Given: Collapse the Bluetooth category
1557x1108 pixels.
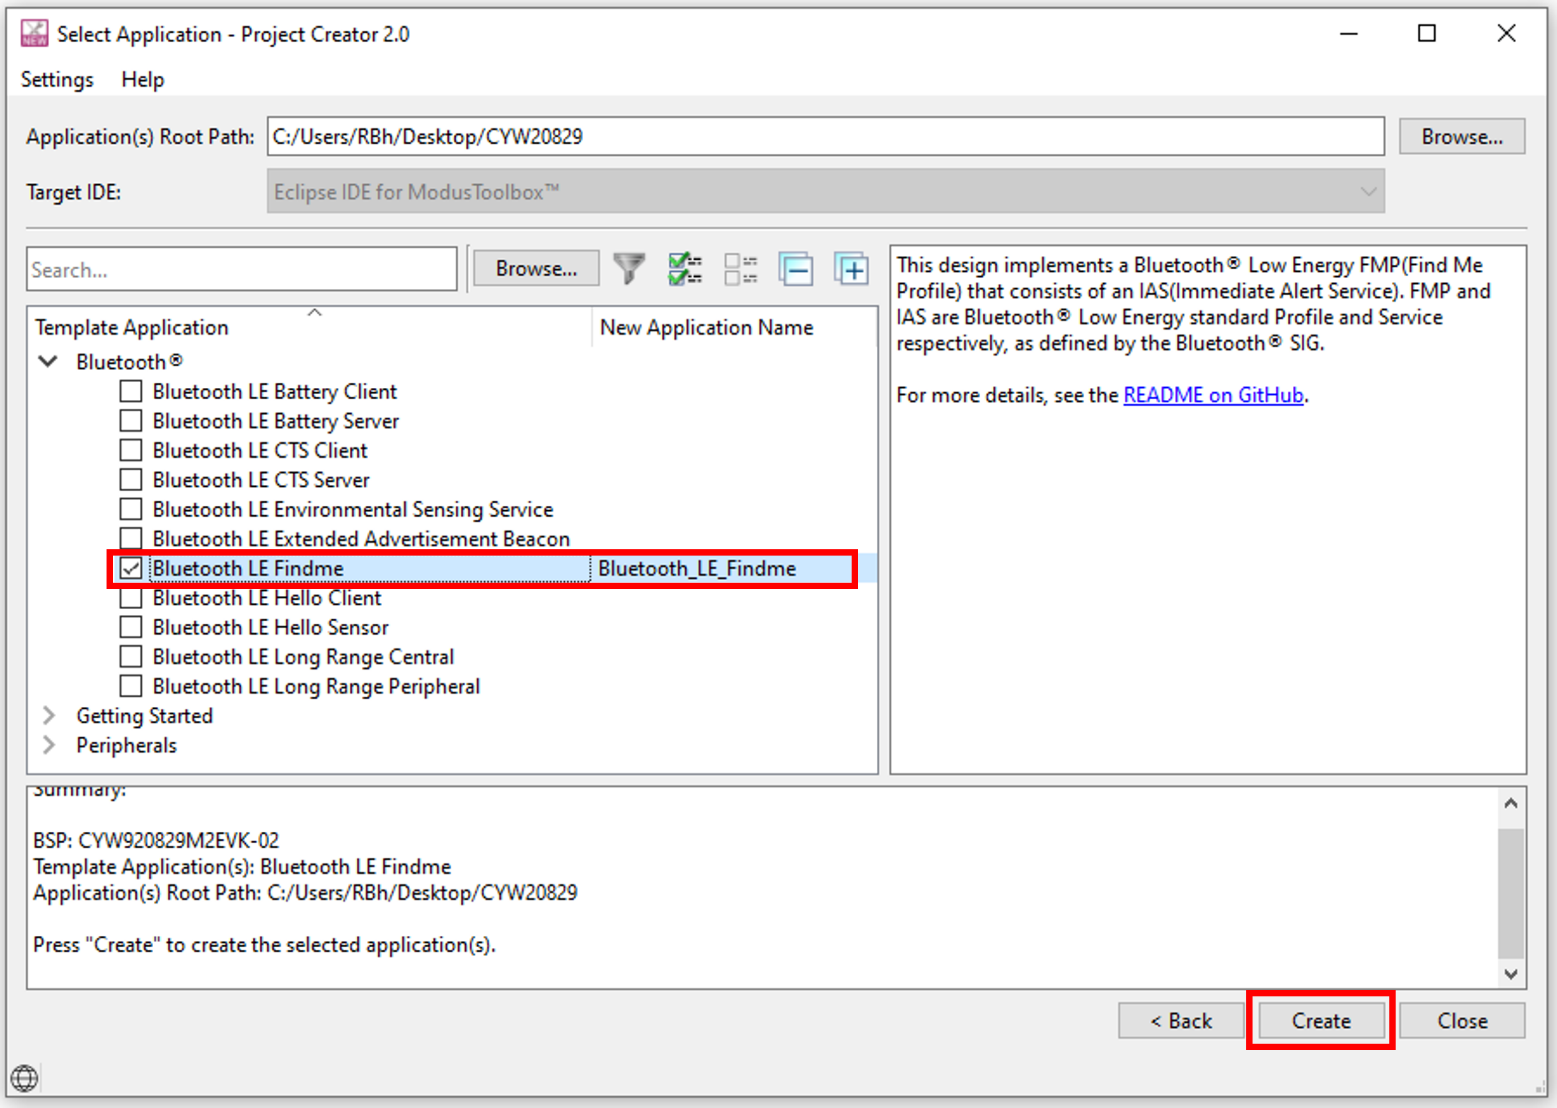Looking at the screenshot, I should [48, 361].
